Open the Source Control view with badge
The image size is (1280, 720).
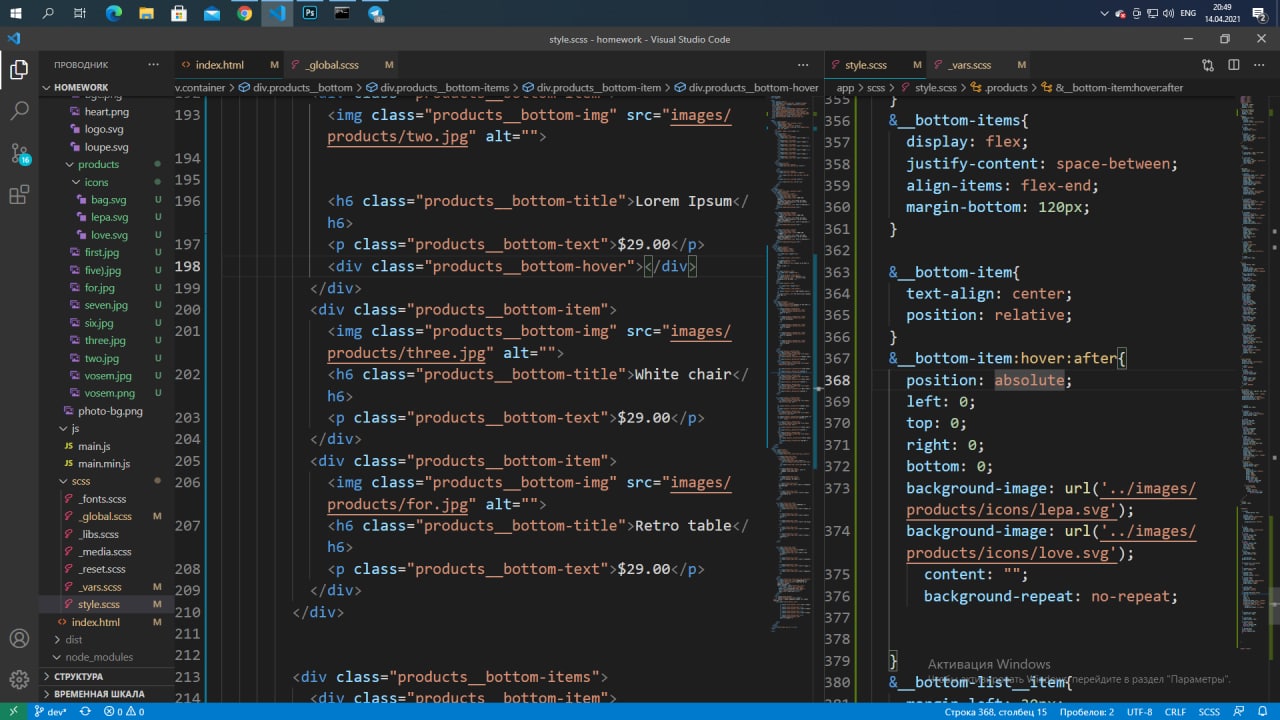19,153
